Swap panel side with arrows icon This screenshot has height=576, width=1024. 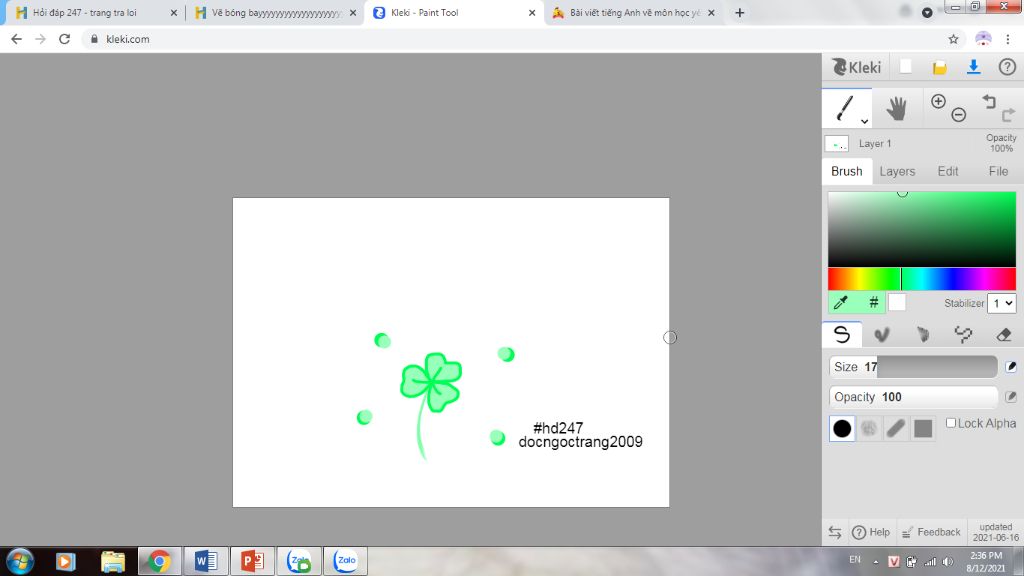(x=835, y=532)
